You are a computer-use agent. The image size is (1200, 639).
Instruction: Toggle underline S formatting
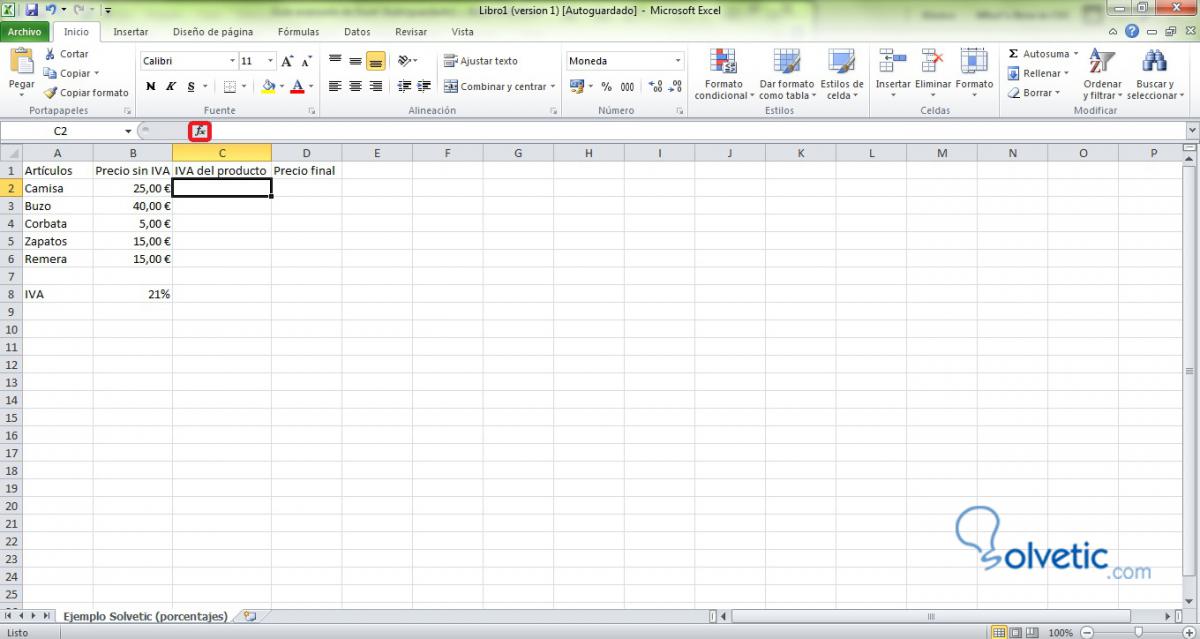[190, 87]
